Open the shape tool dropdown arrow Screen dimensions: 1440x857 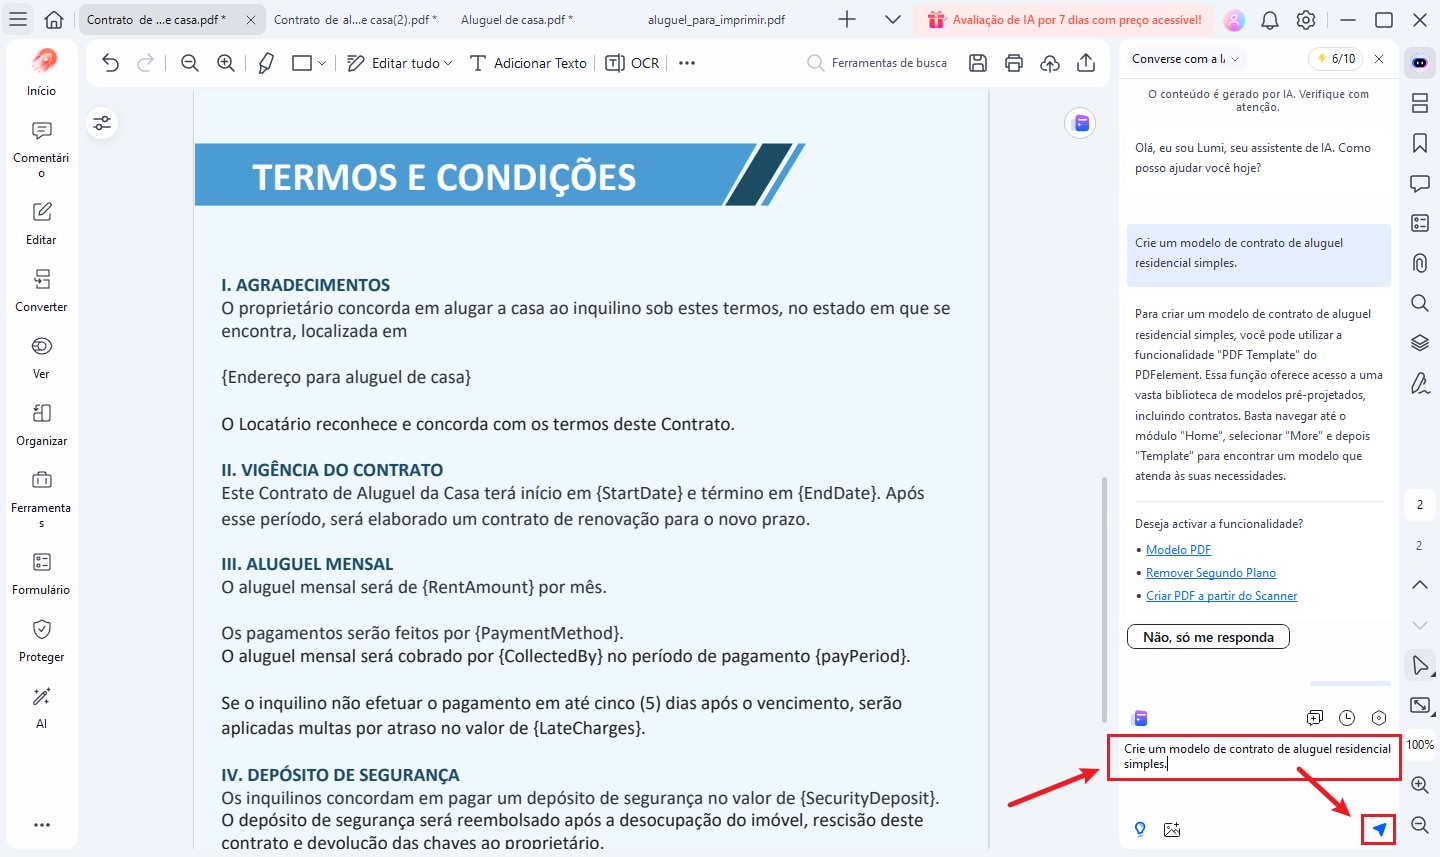coord(322,62)
